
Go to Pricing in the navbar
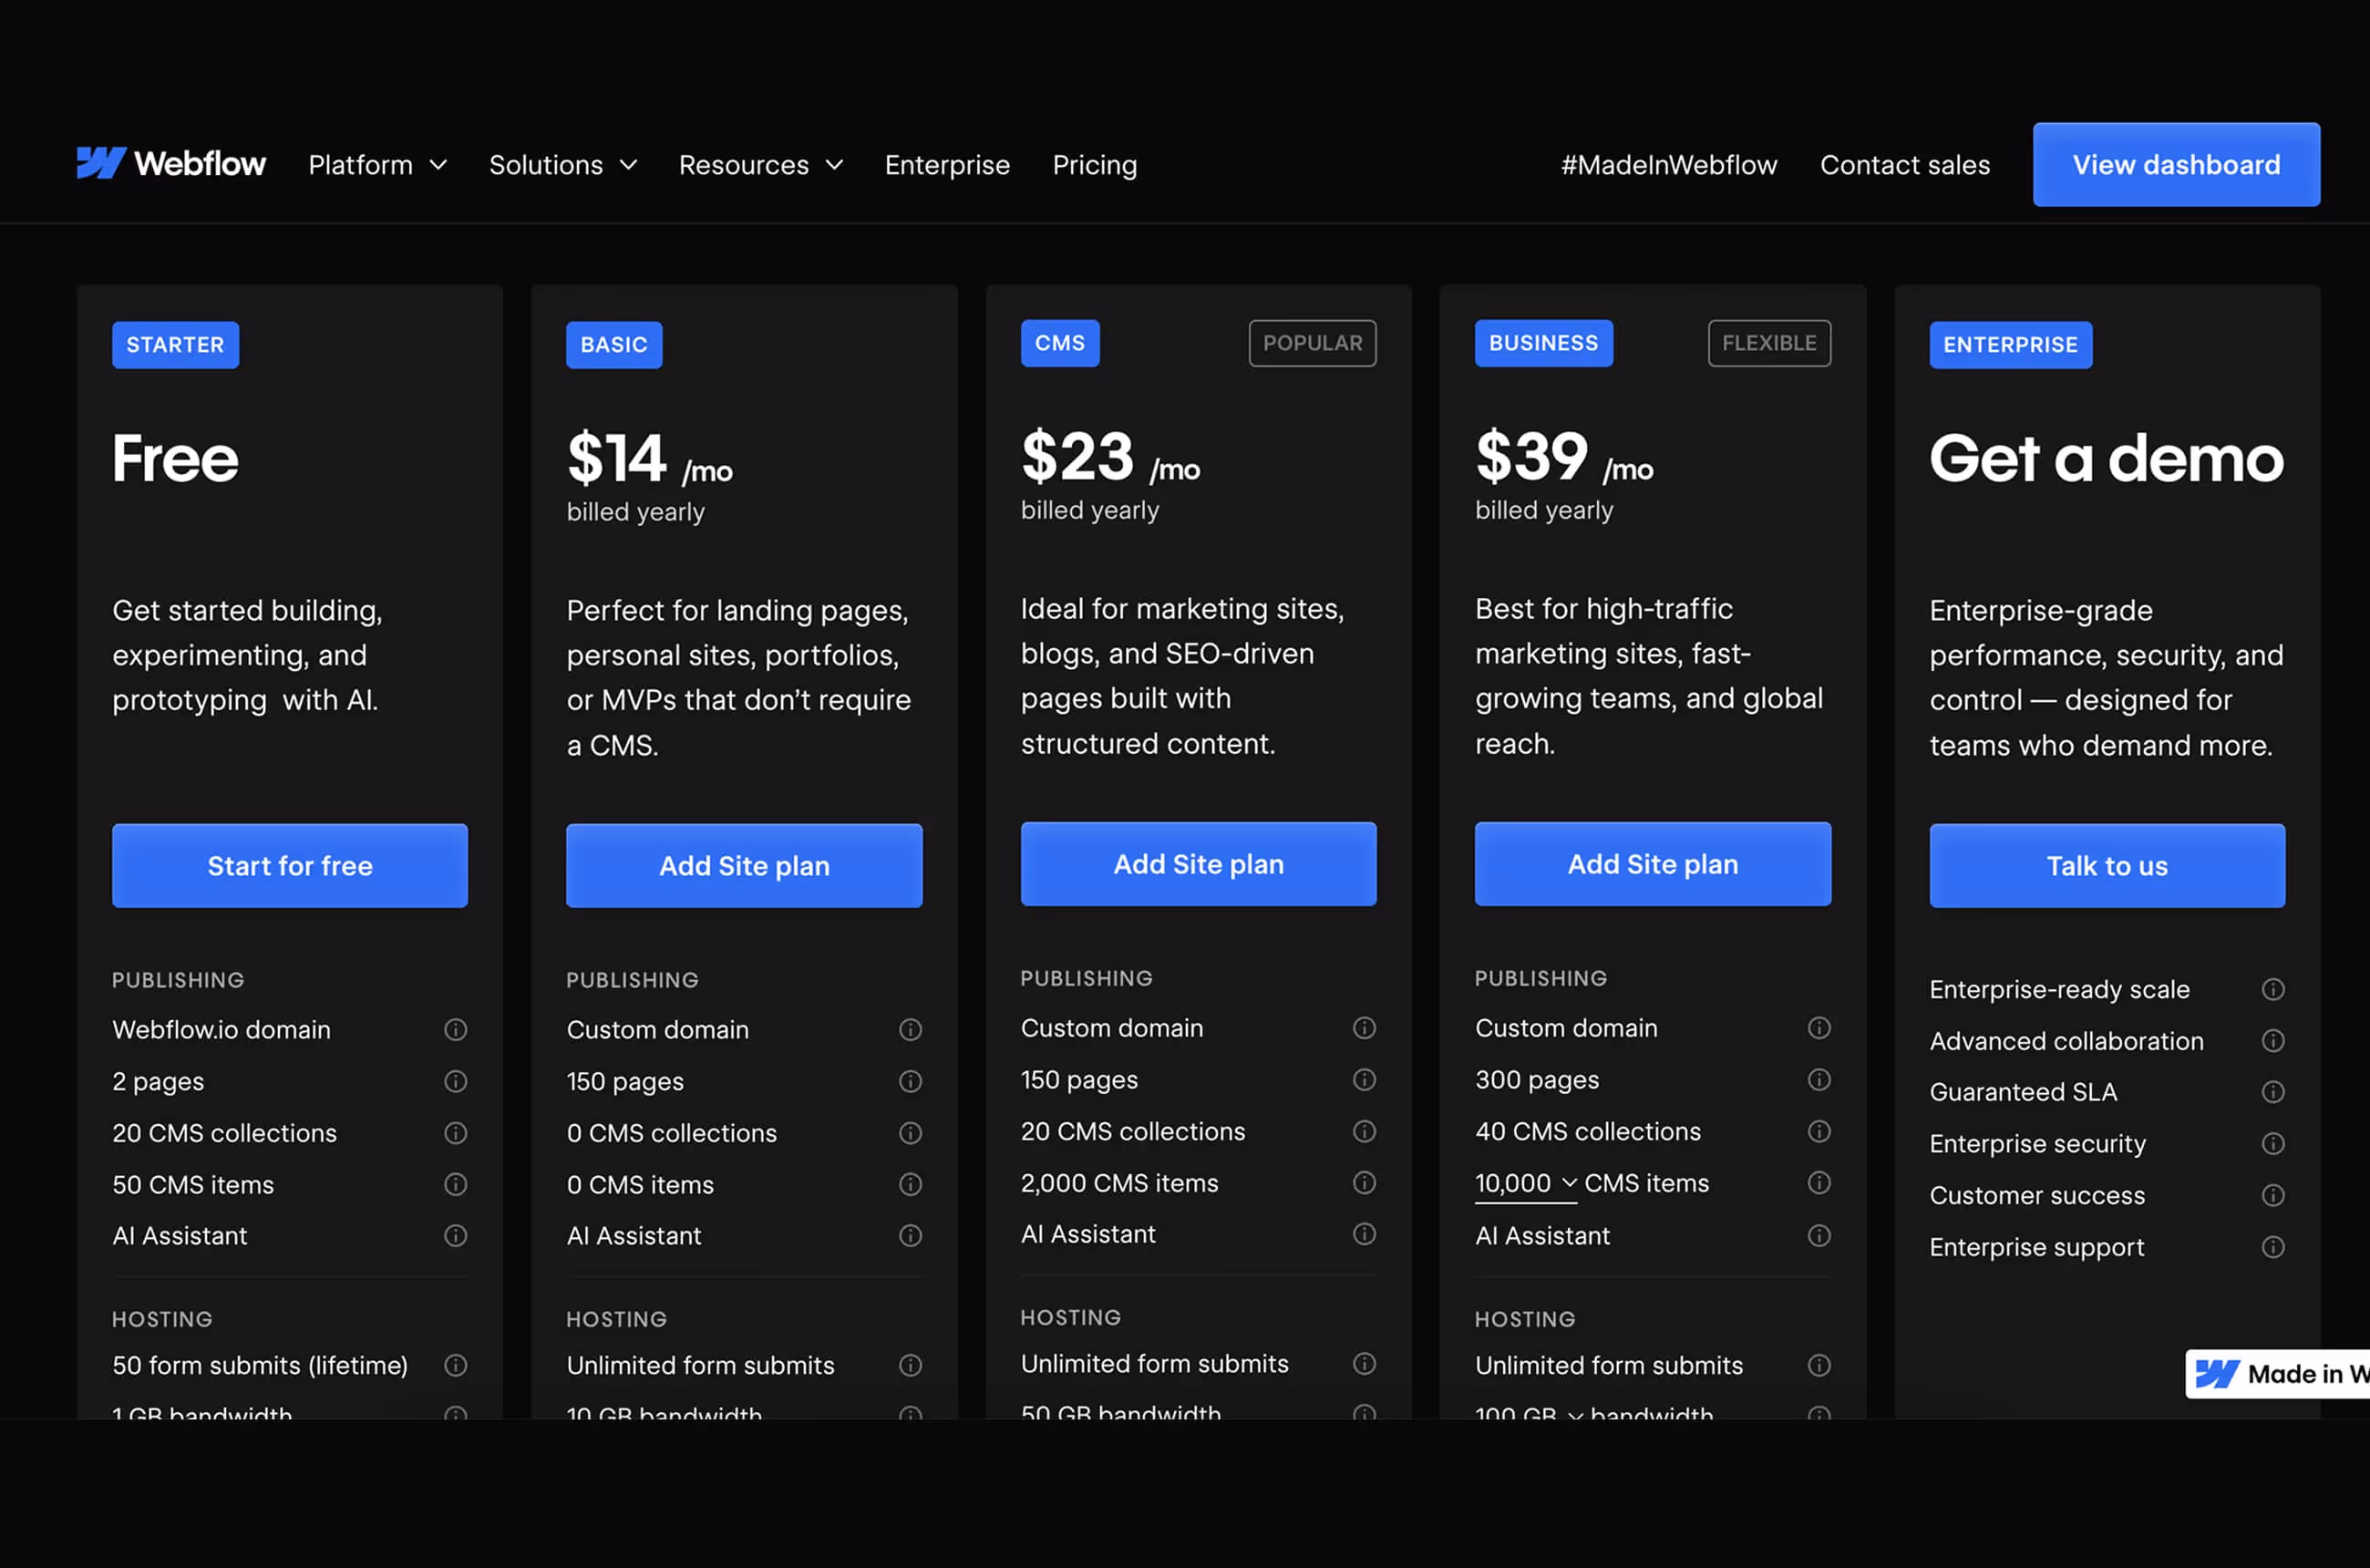[x=1094, y=165]
